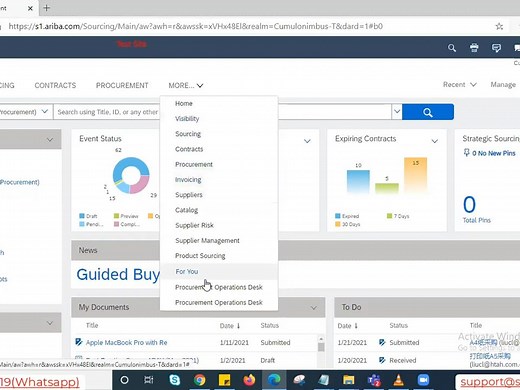Click the printer icon in header

(x=474, y=48)
